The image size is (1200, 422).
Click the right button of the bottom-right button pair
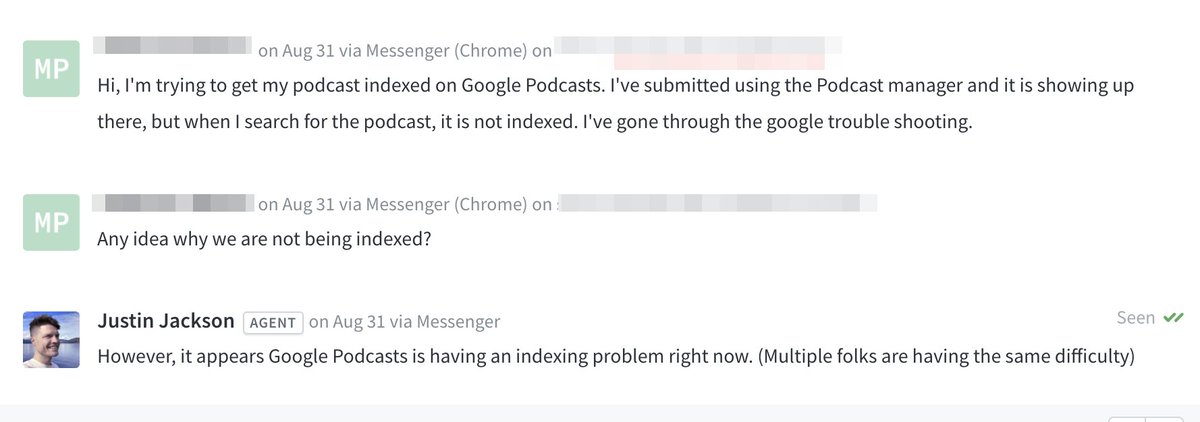coord(1163,418)
